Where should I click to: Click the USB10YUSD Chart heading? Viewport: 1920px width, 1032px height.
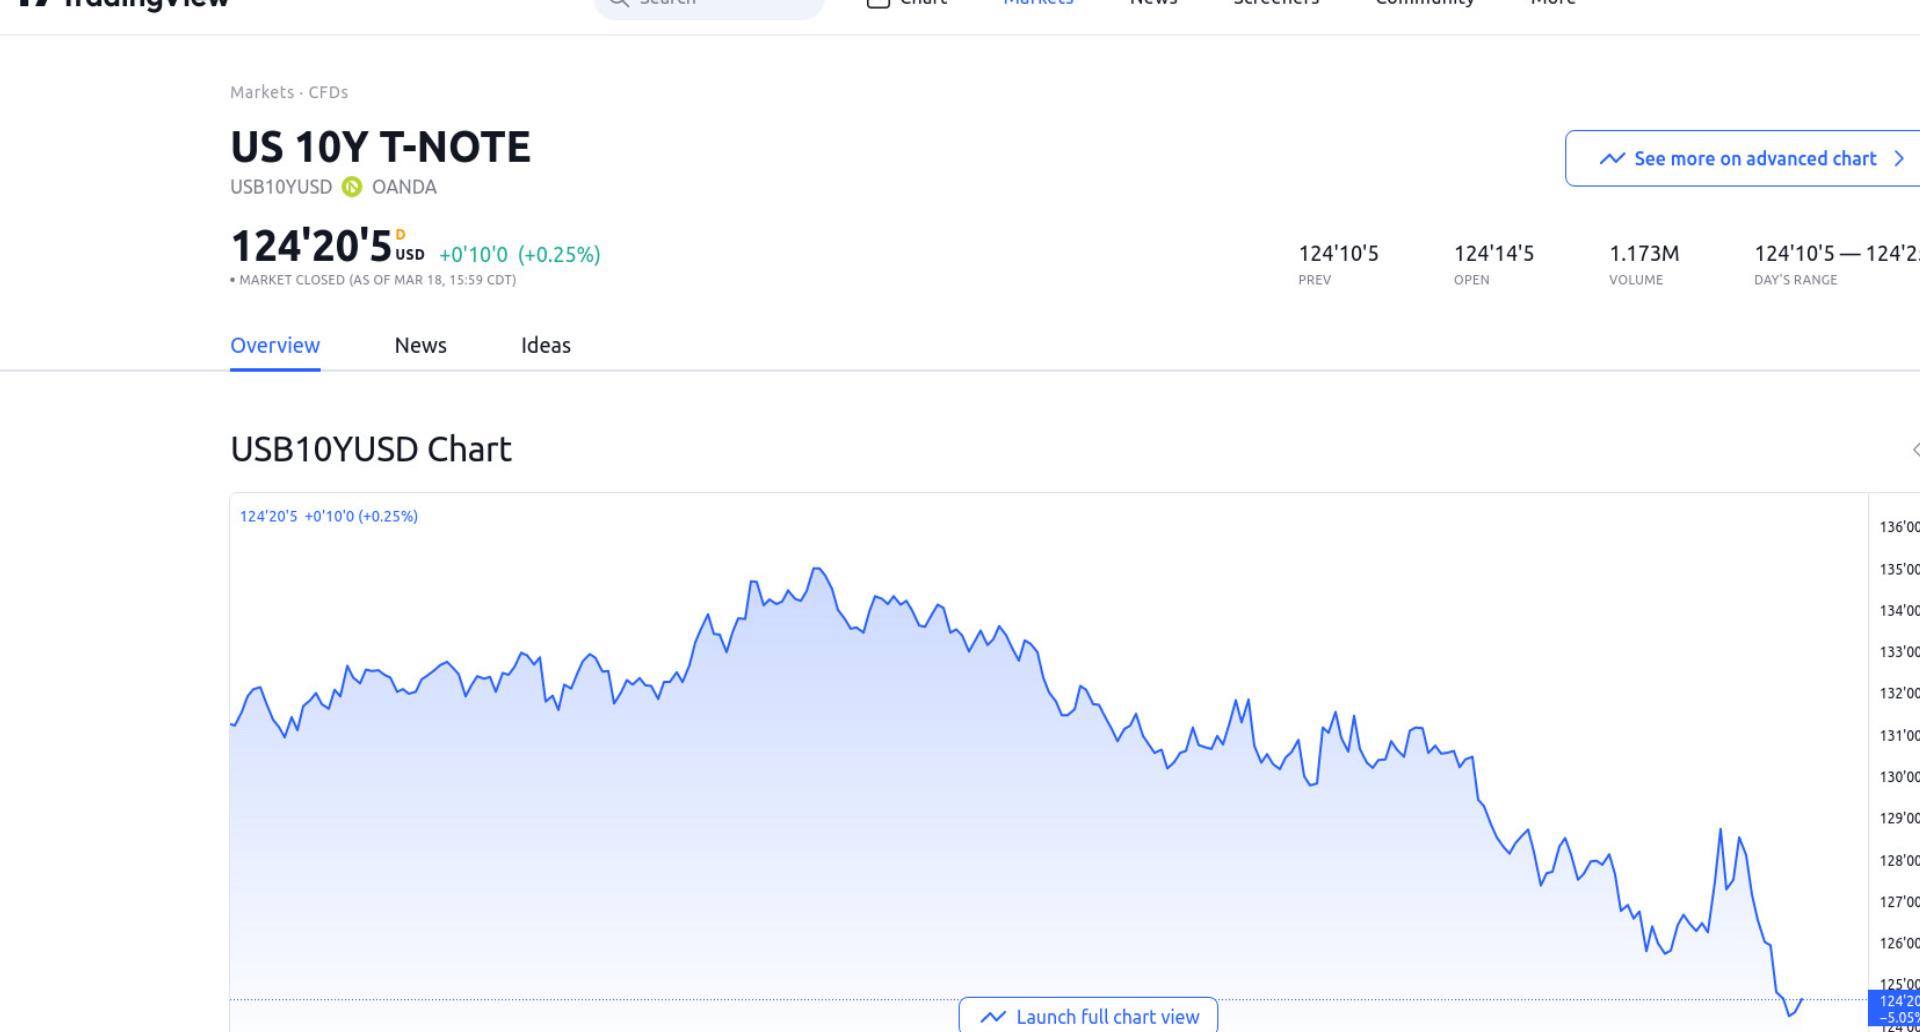(371, 449)
